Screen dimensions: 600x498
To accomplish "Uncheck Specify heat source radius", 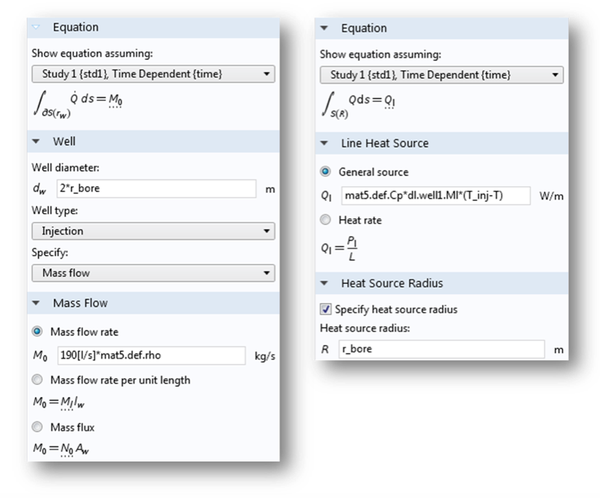I will tap(325, 309).
